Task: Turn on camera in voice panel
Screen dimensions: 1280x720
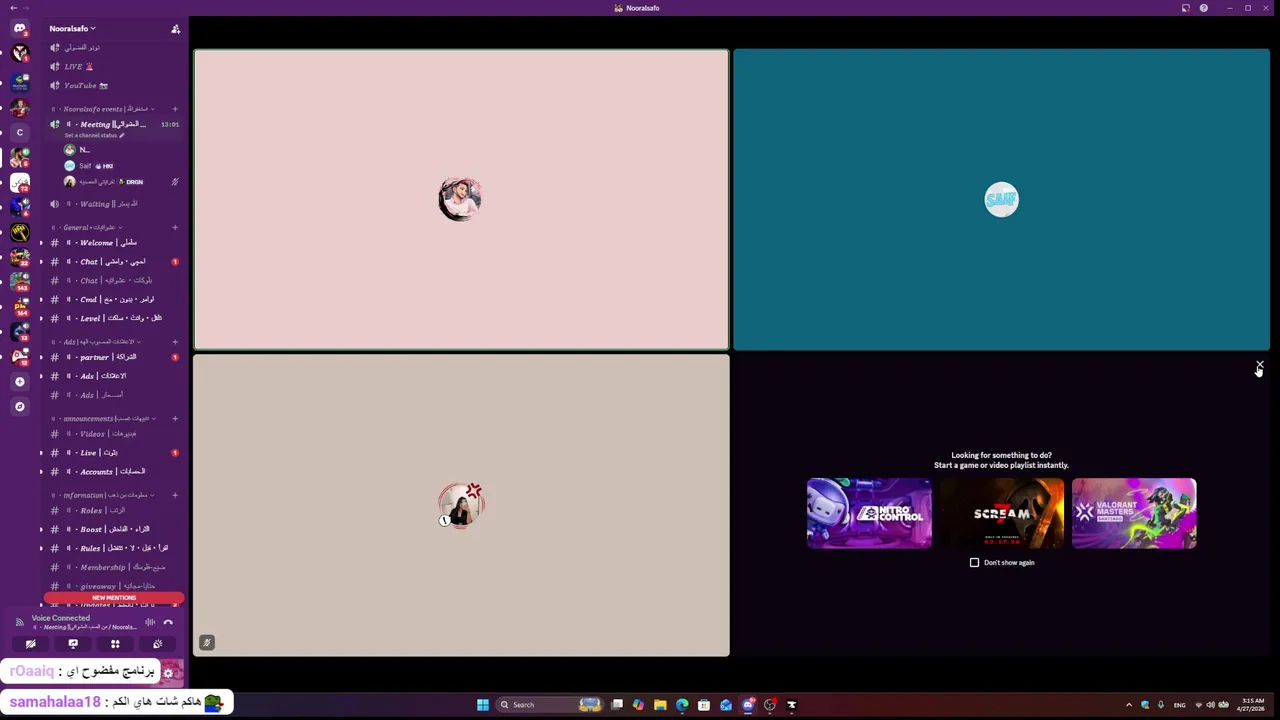Action: click(30, 644)
